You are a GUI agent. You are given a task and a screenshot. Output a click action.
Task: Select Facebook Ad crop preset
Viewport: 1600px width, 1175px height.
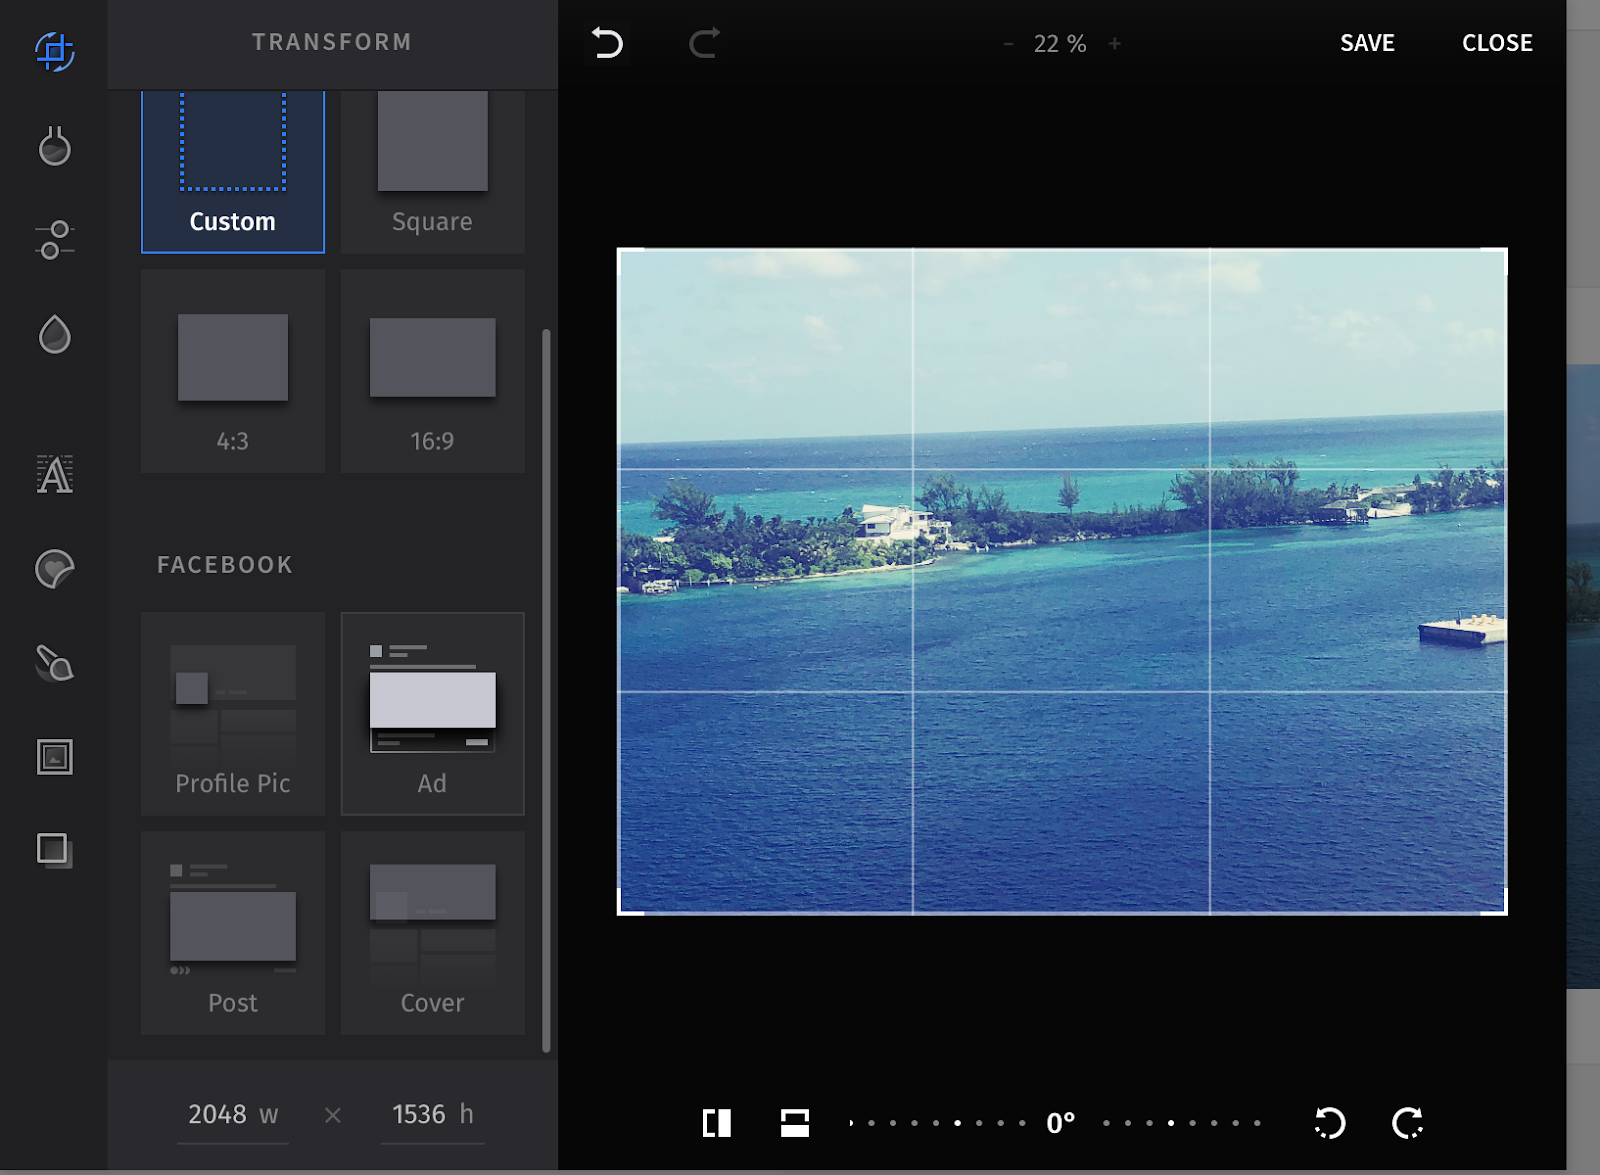point(432,714)
